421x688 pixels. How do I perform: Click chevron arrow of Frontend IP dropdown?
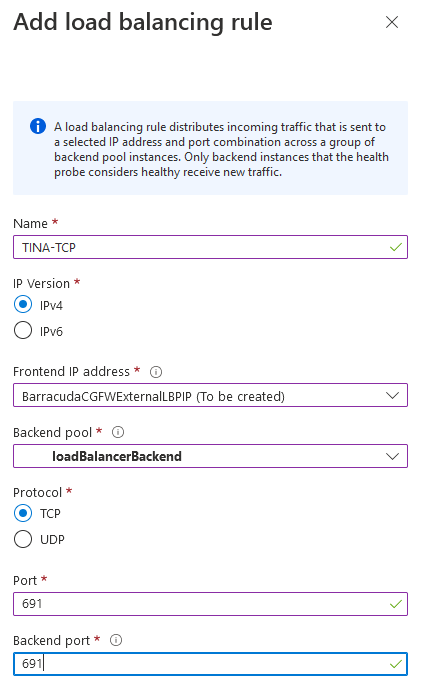[392, 395]
